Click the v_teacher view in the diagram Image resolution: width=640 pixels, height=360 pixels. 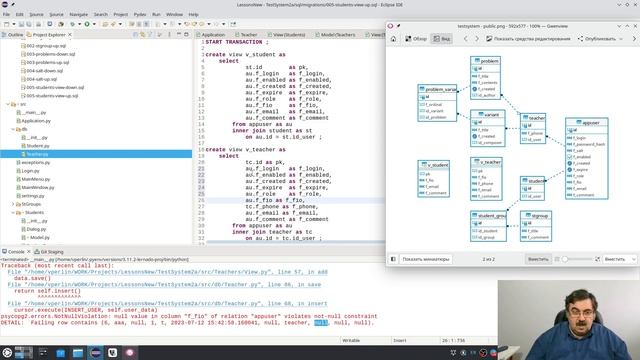coord(486,179)
